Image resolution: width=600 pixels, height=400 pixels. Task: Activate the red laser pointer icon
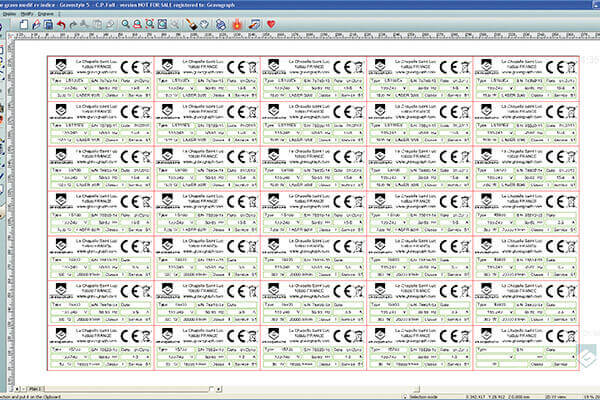click(237, 24)
